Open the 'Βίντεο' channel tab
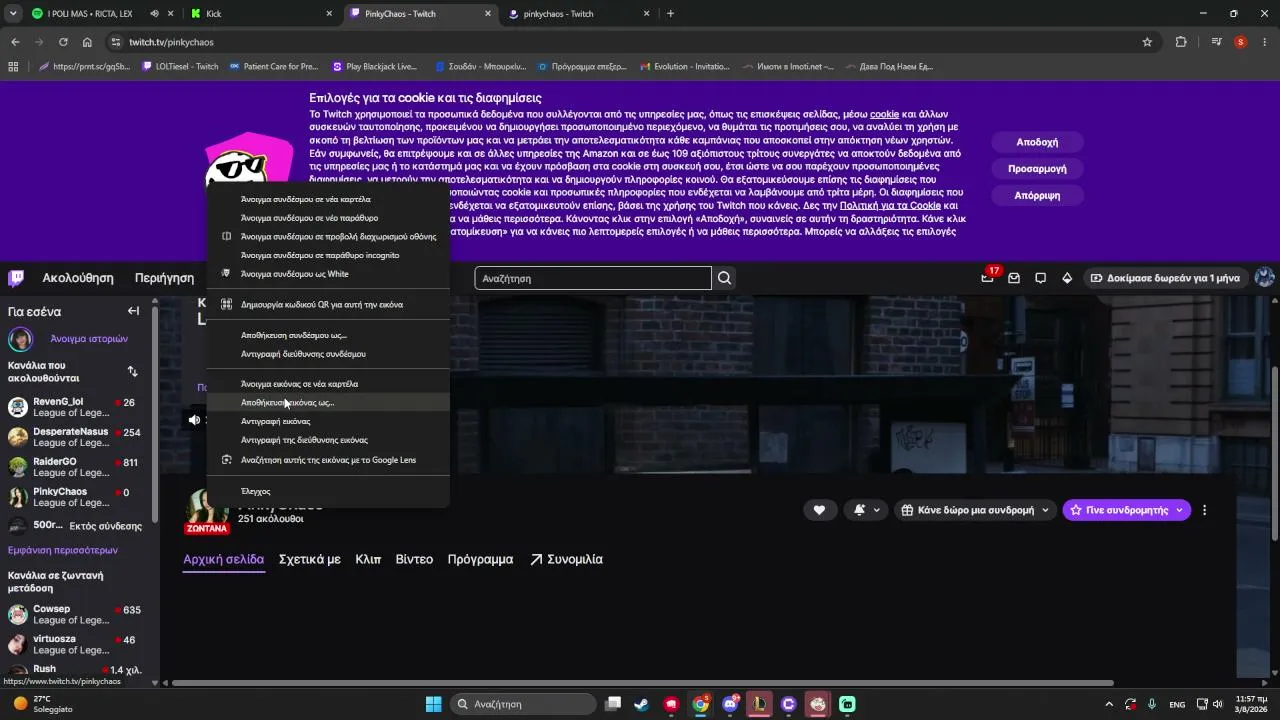The image size is (1280, 720). [414, 559]
